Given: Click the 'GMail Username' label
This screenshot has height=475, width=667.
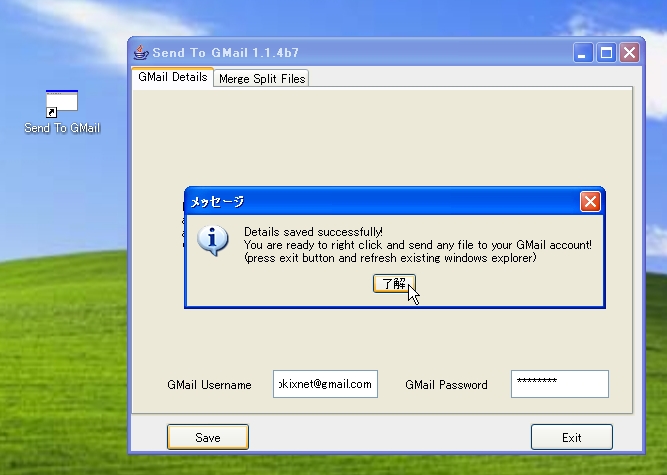Looking at the screenshot, I should point(209,385).
